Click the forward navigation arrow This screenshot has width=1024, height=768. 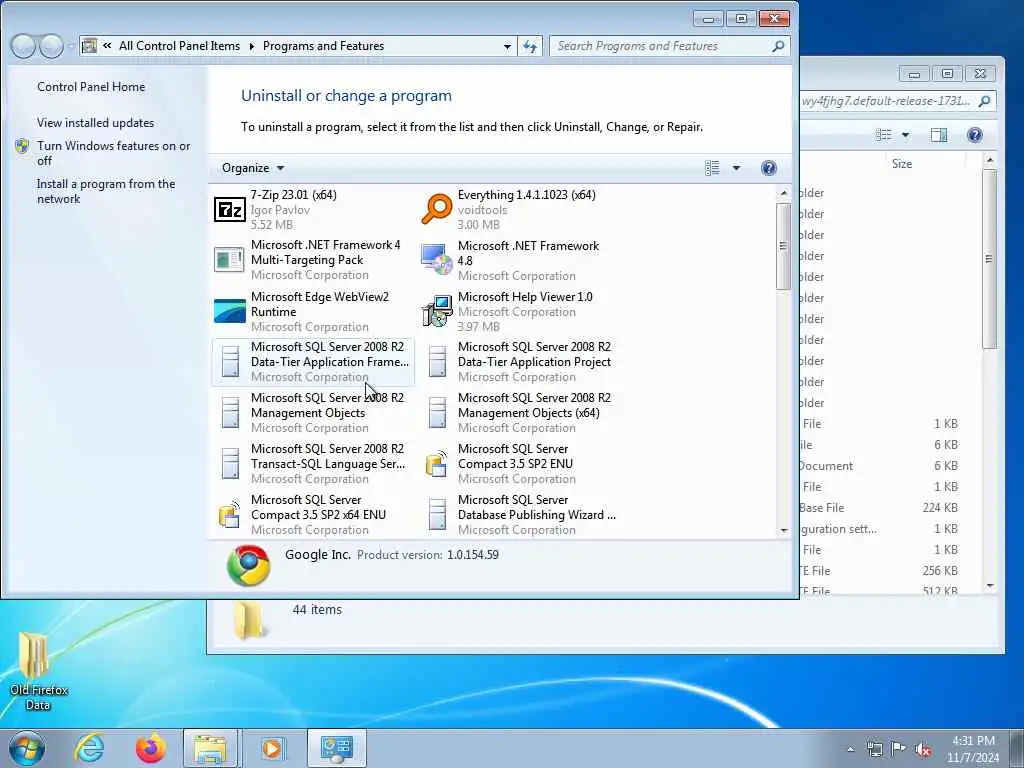52,46
